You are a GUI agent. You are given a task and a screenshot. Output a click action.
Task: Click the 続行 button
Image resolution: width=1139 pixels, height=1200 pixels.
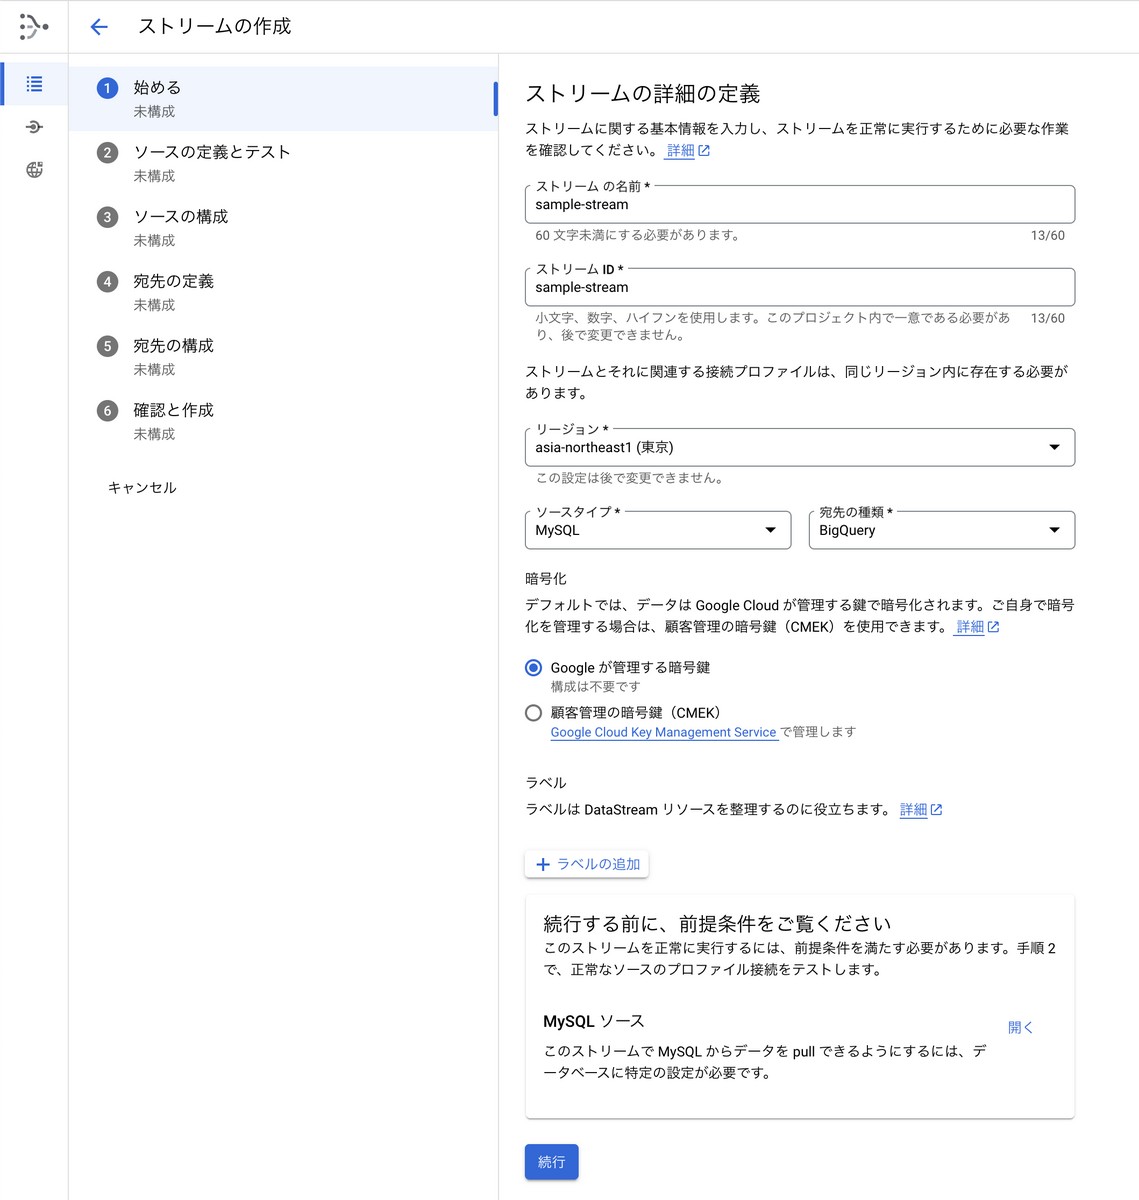(552, 1162)
